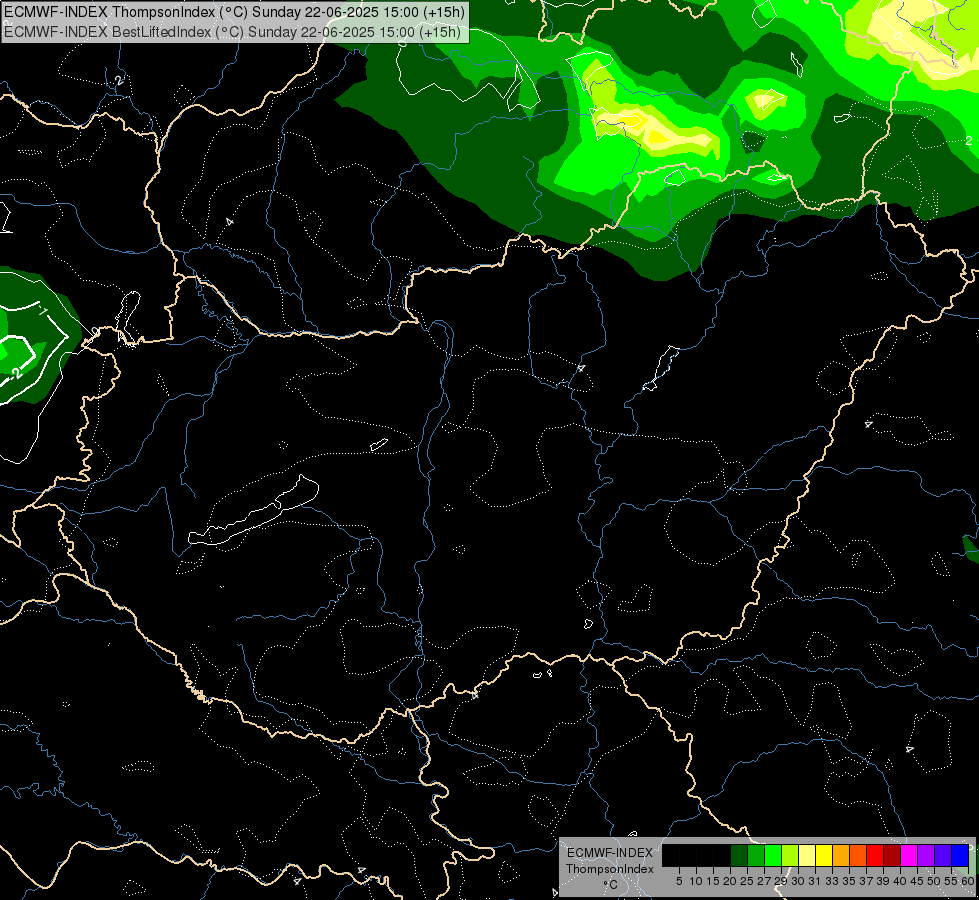Click the ThompsonIndex label in the legend
The width and height of the screenshot is (979, 900).
tap(610, 869)
